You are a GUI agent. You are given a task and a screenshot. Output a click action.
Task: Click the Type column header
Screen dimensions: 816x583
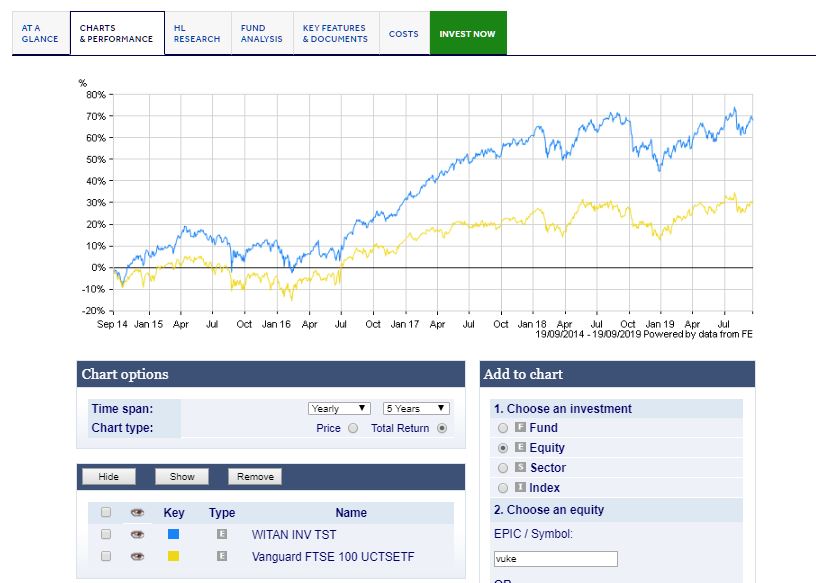tap(222, 513)
